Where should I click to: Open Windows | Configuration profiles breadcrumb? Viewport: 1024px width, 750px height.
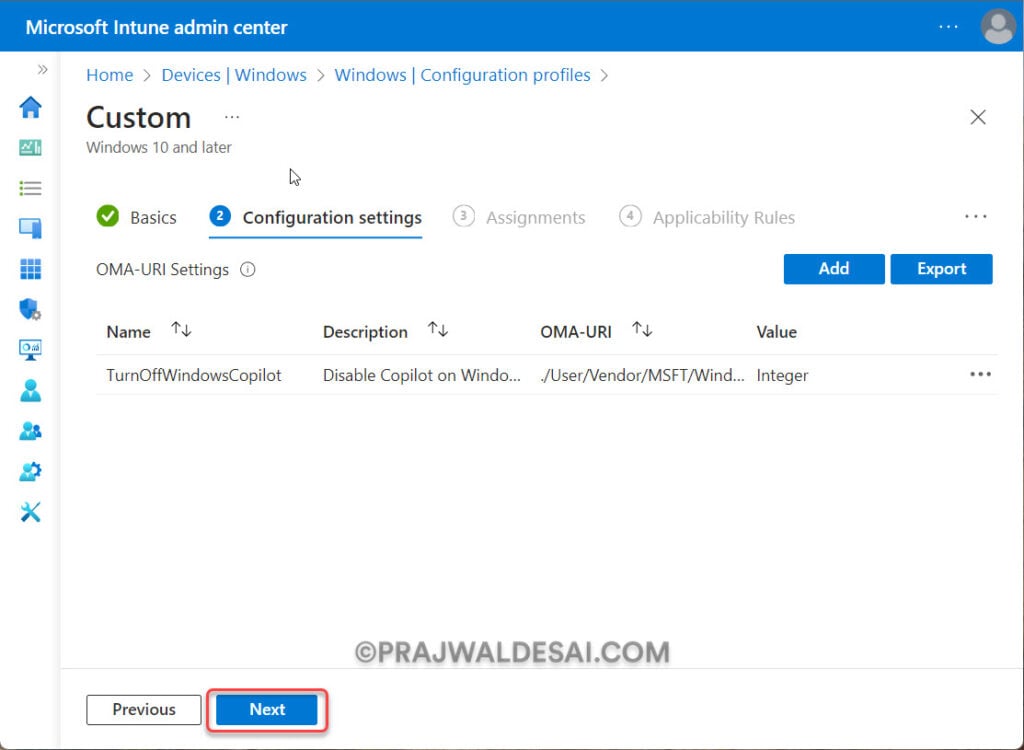[462, 75]
